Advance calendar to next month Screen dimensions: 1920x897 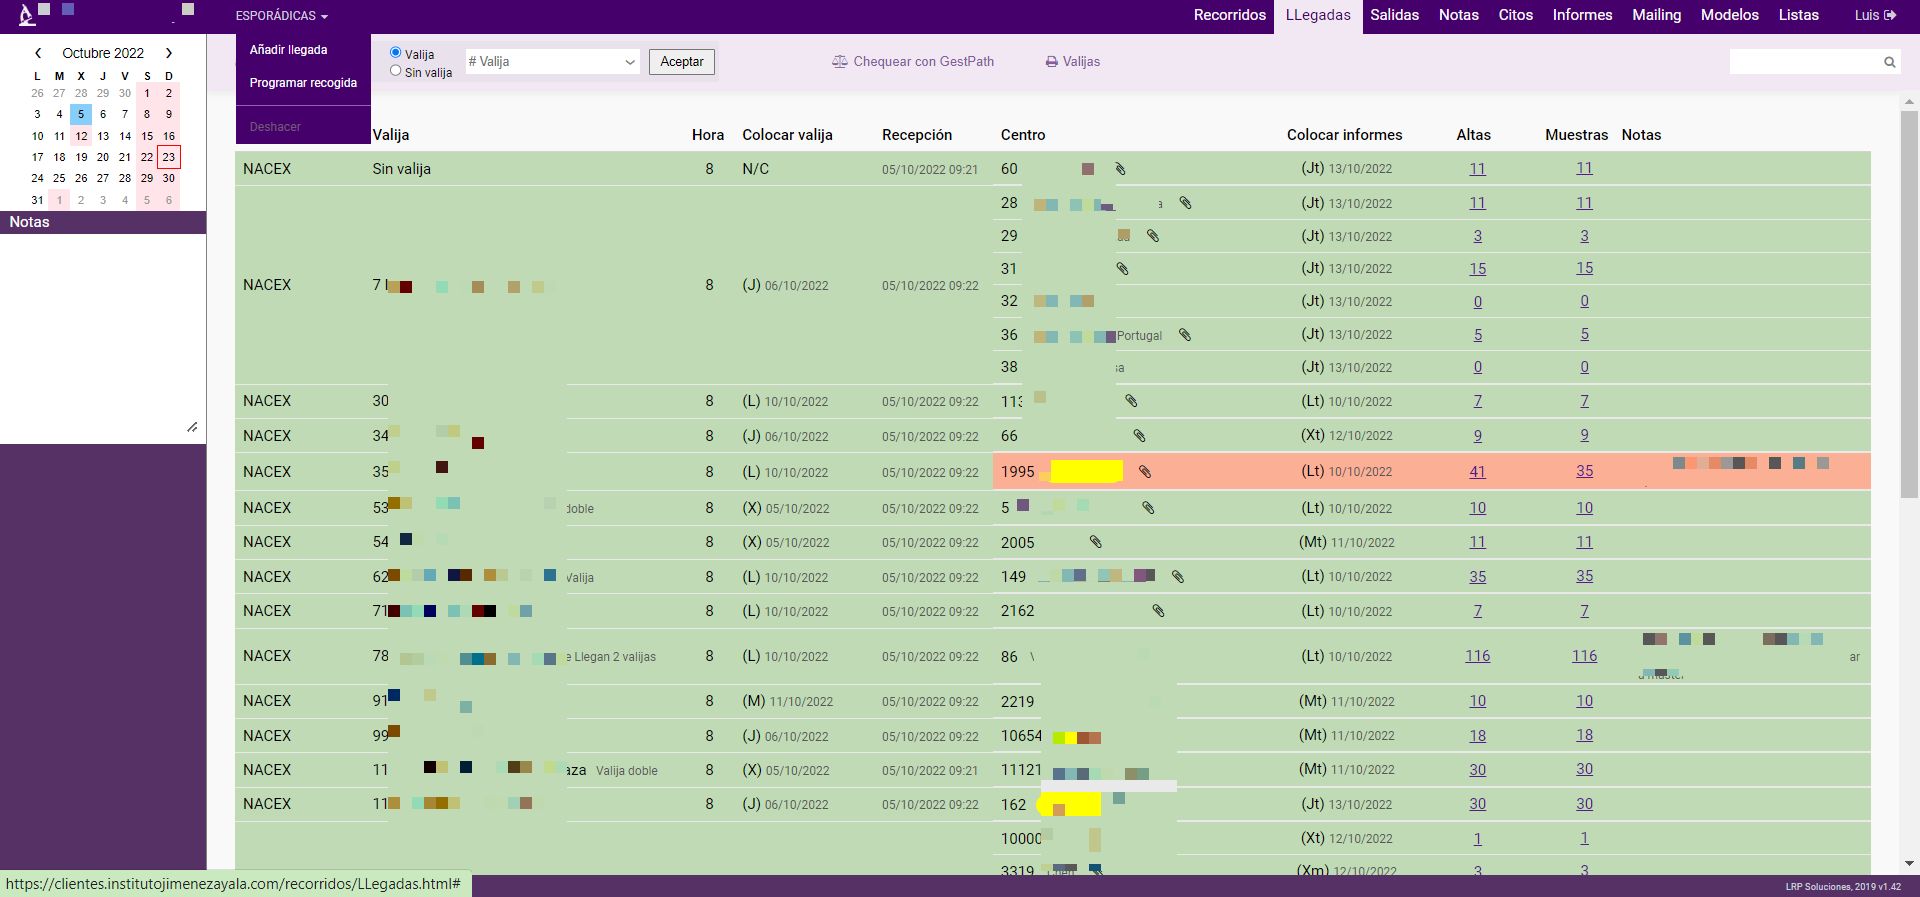coord(169,53)
